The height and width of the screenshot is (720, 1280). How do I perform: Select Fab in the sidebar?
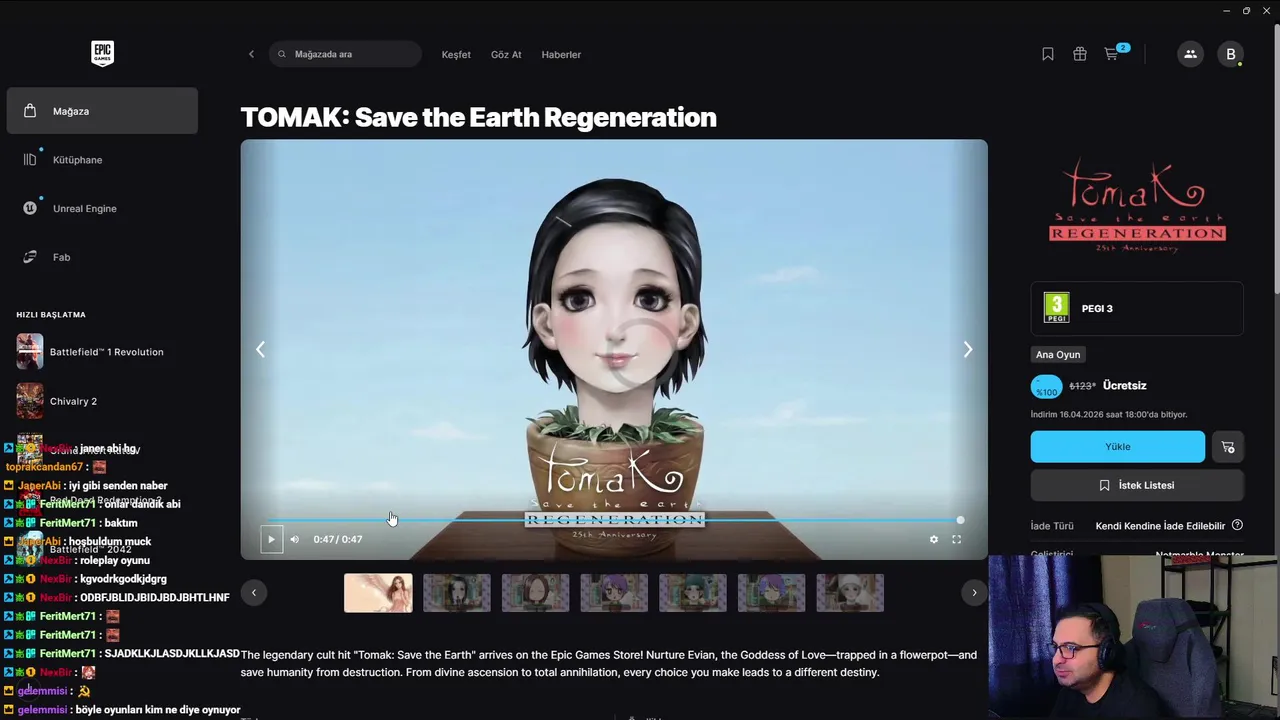(102, 257)
